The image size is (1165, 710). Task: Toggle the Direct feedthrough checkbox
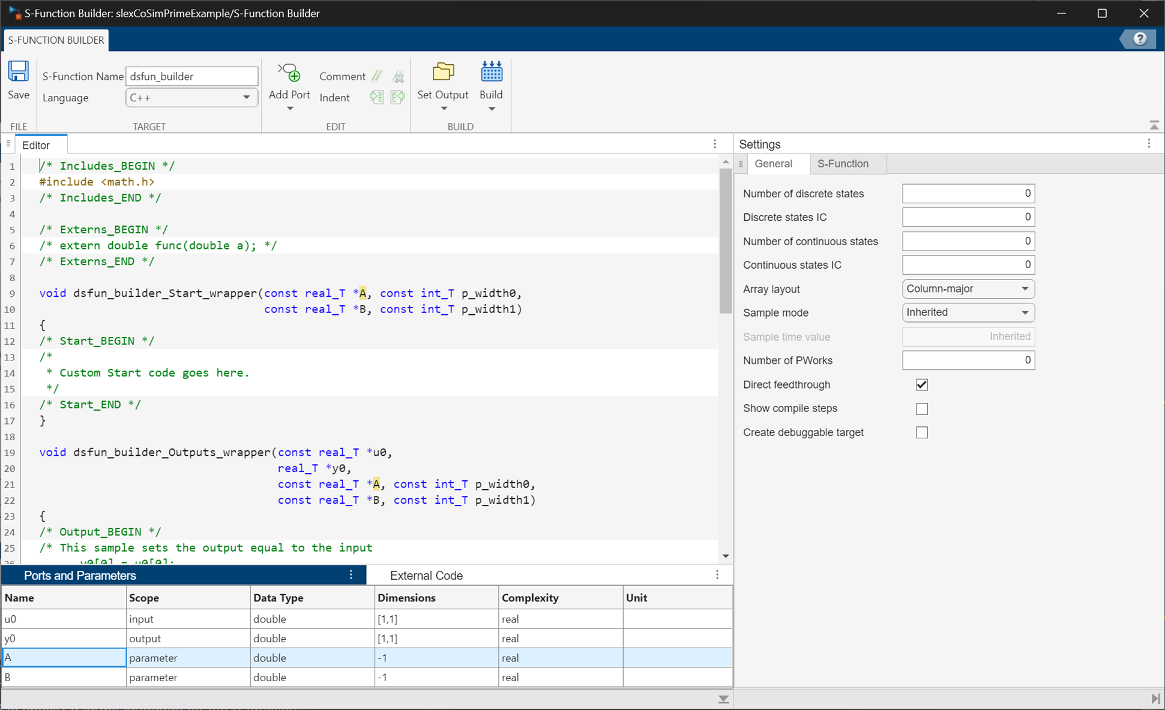tap(921, 384)
